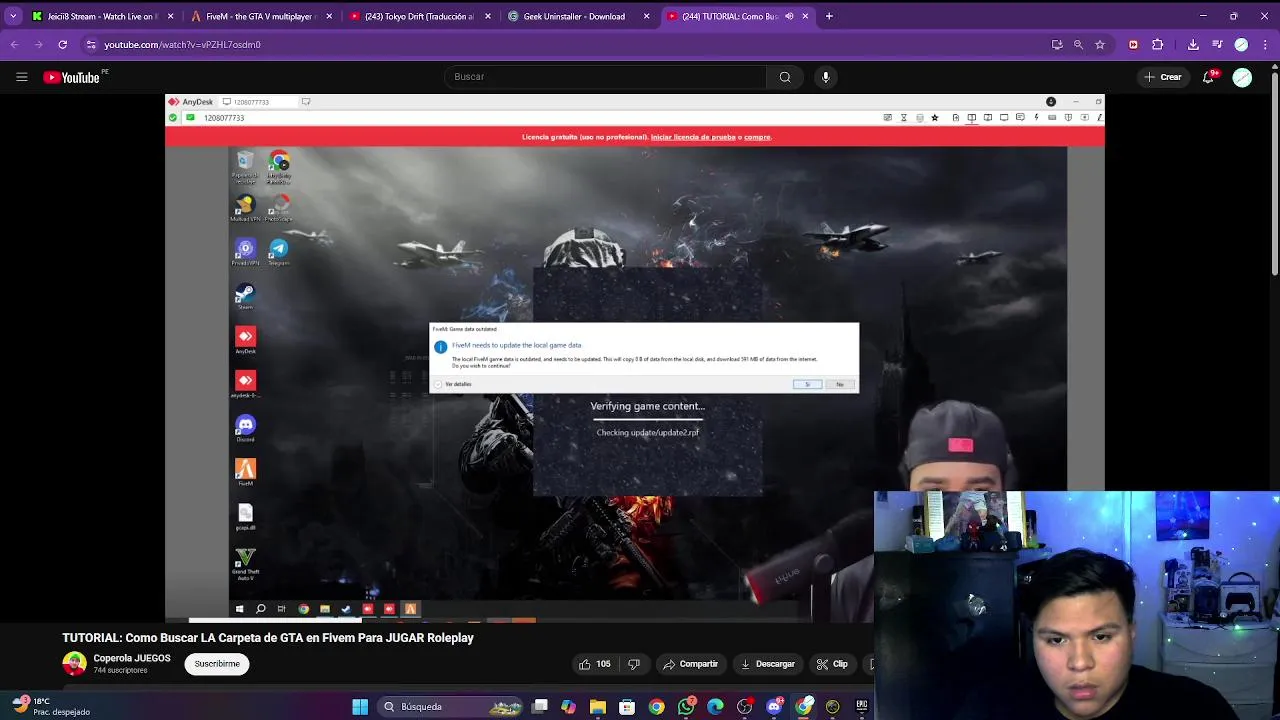Open the Coperola JUEGOS channel avatar
1280x720 pixels.
(x=74, y=664)
